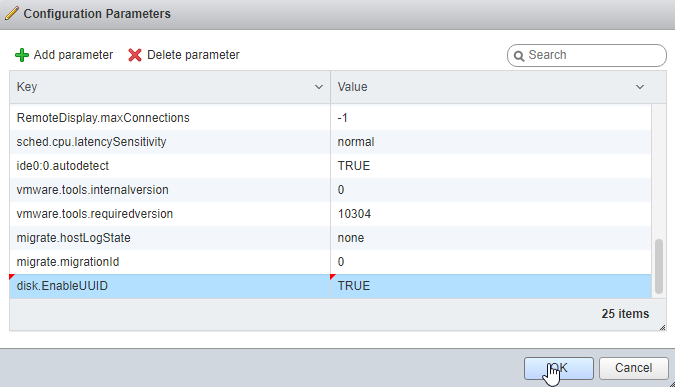Select the RemoteDisplay.maxConnections key
This screenshot has width=675, height=387.
point(103,118)
